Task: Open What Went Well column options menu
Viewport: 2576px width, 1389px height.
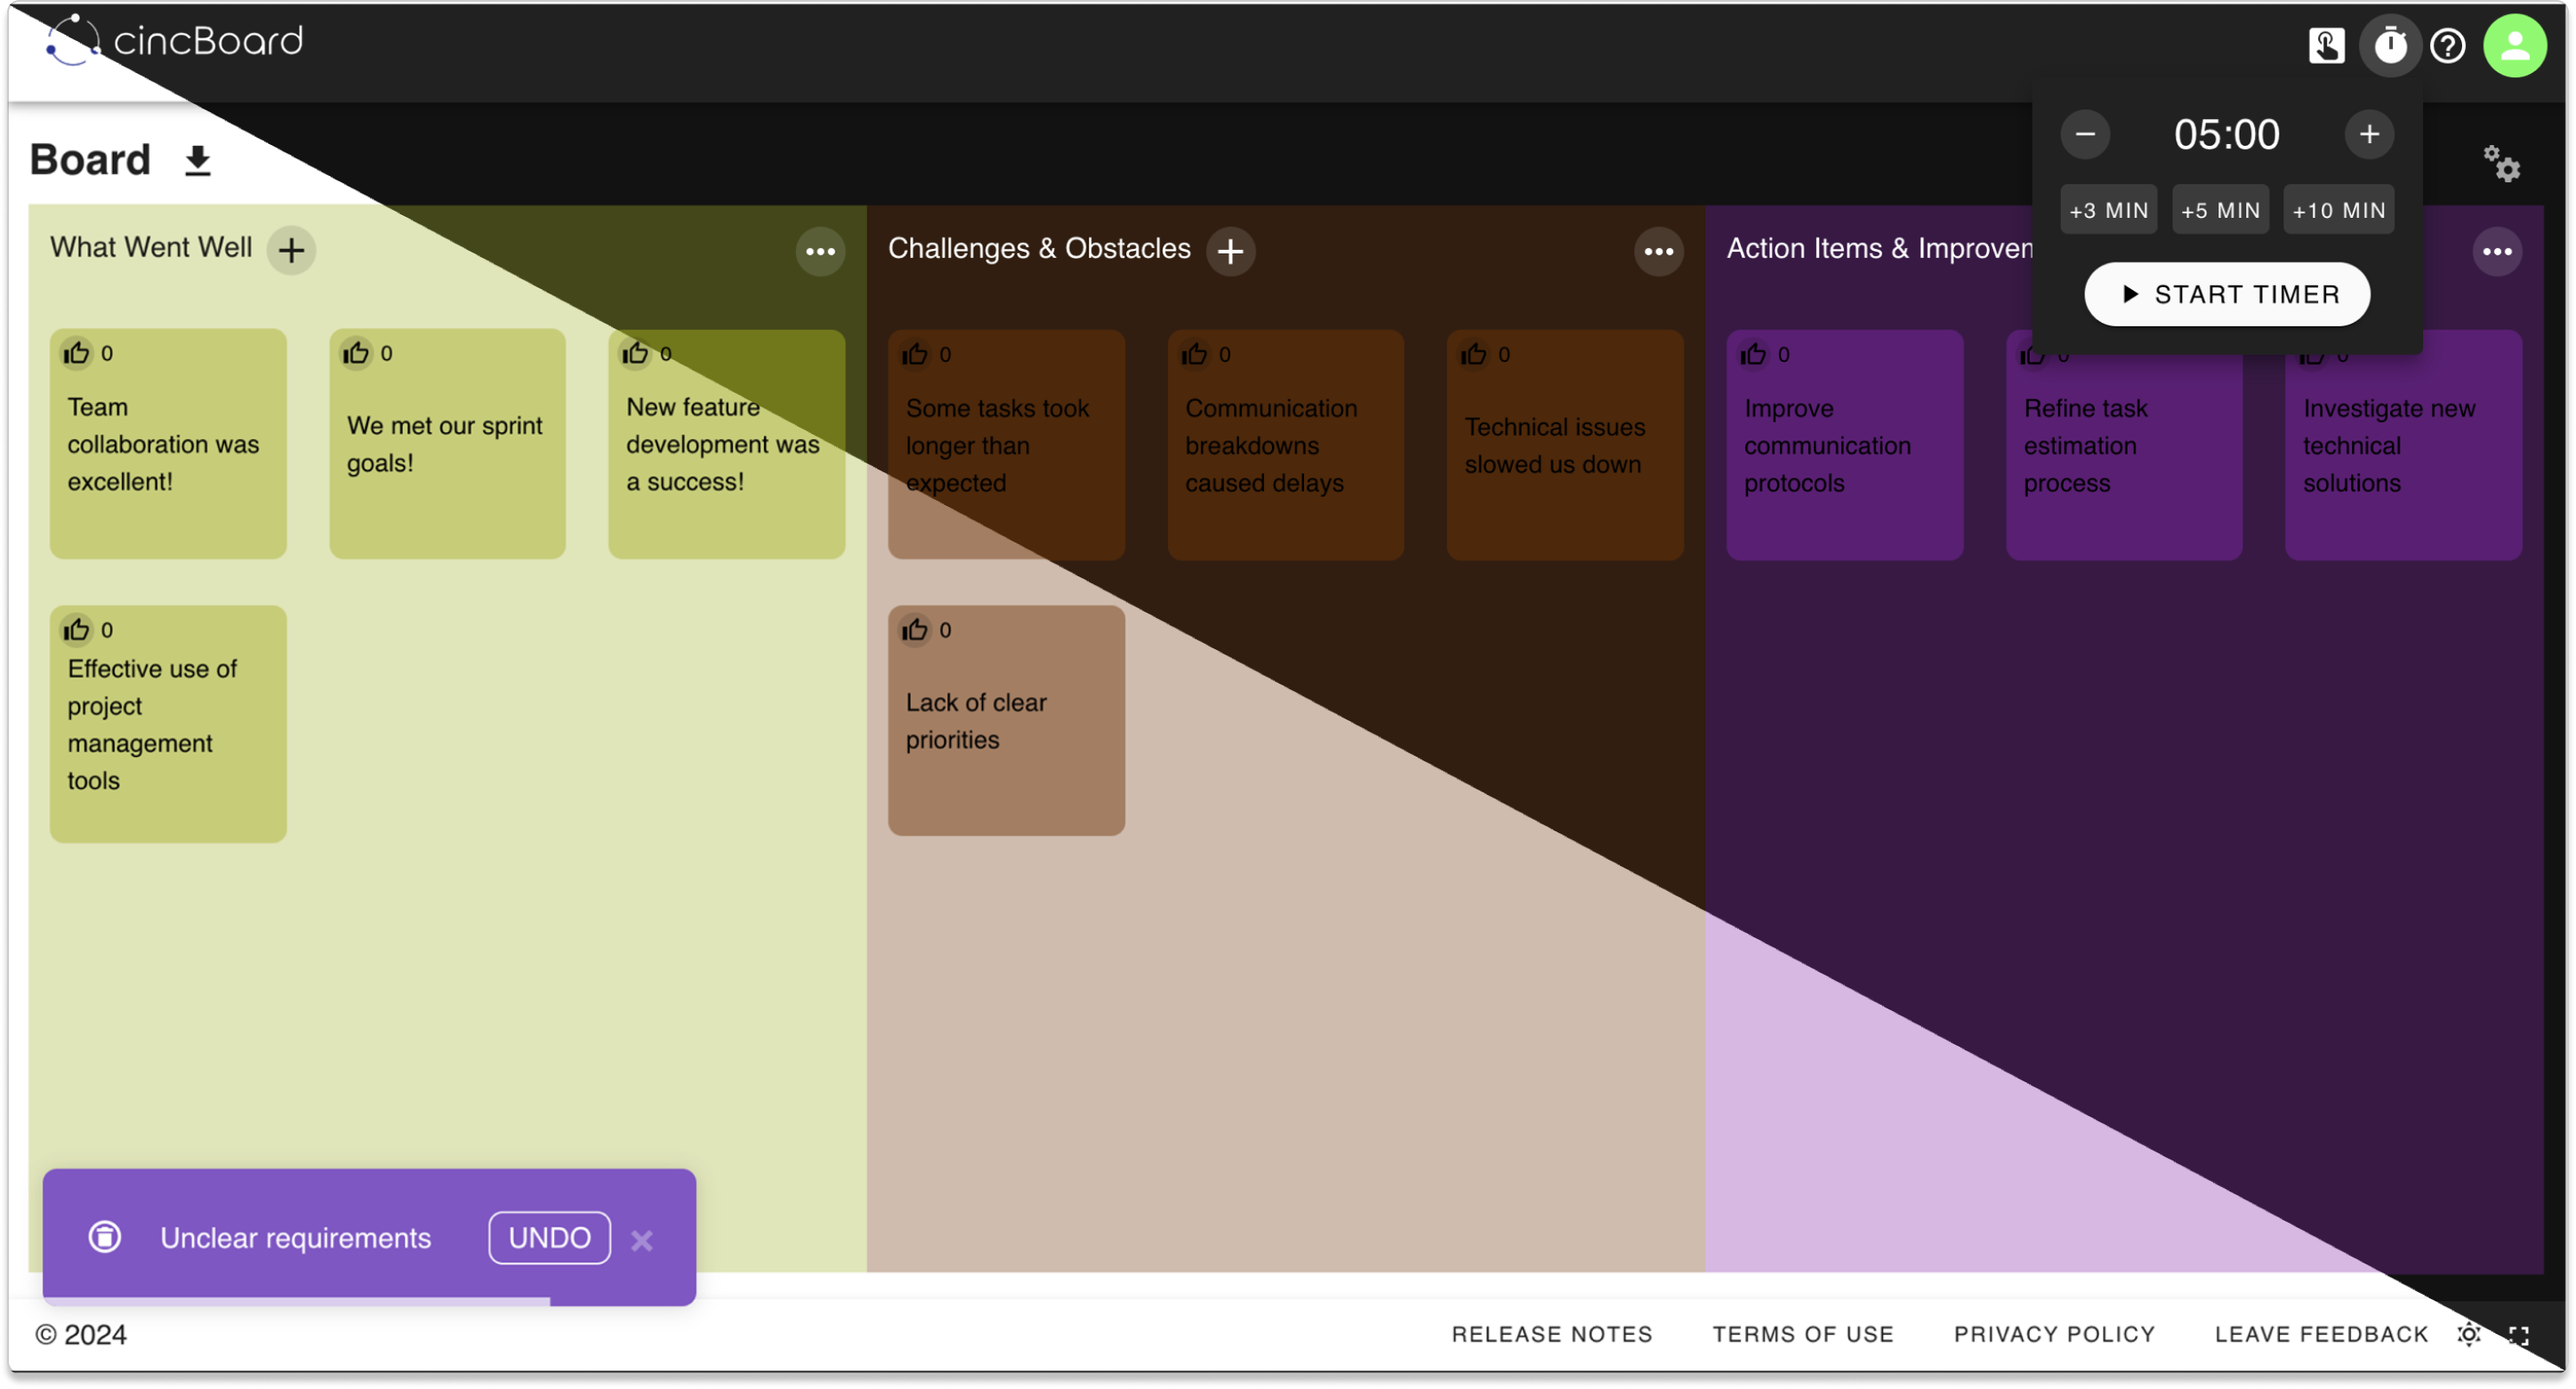Action: tap(820, 251)
